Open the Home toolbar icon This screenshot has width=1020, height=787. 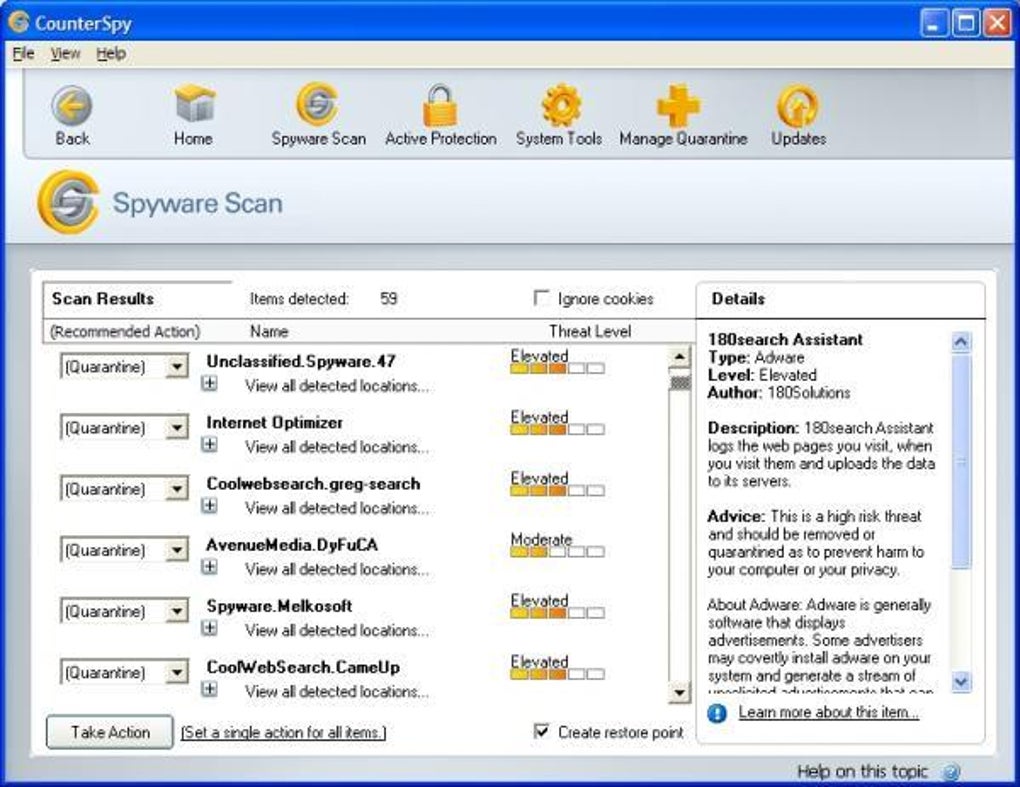[194, 104]
